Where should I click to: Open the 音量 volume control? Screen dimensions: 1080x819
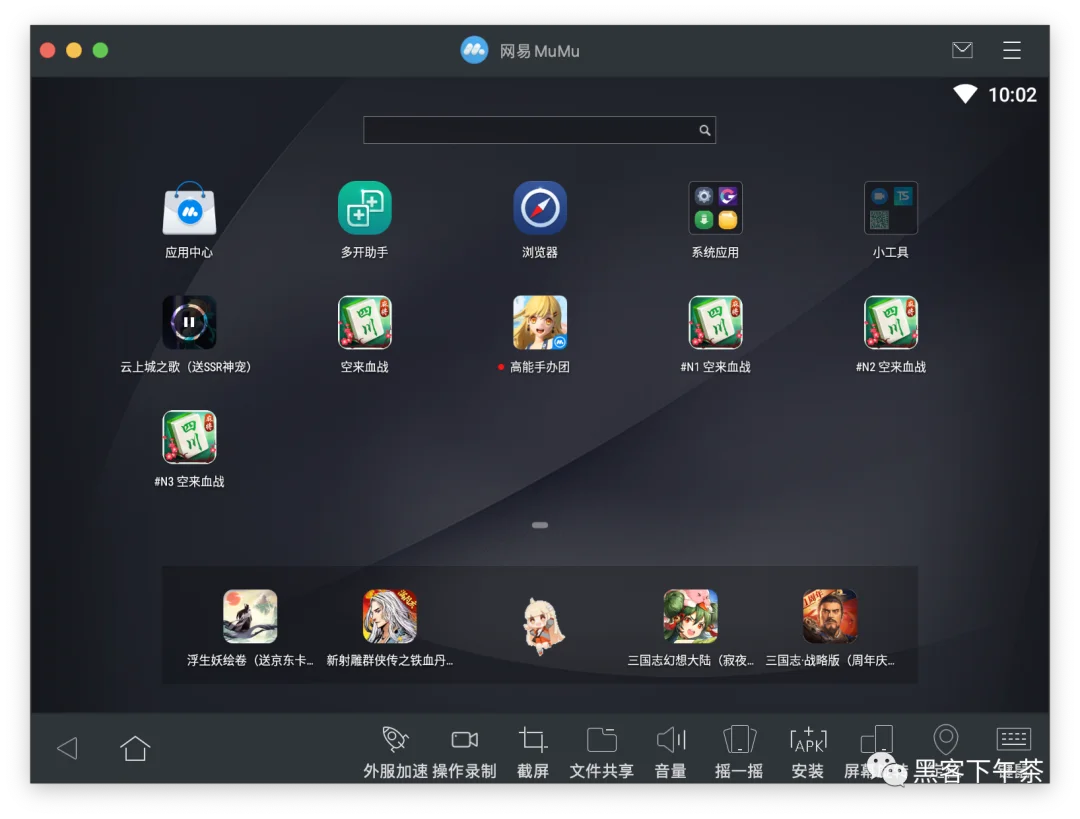[x=671, y=751]
